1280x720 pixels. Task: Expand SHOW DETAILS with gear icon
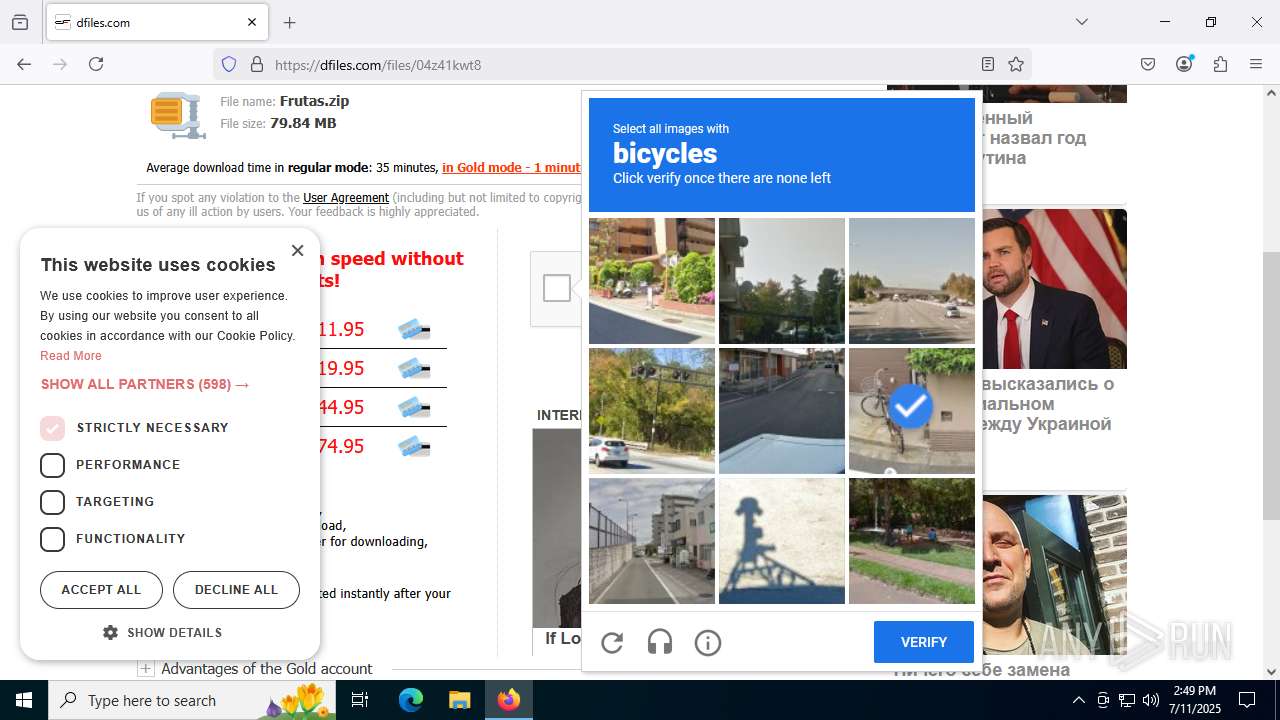tap(162, 633)
